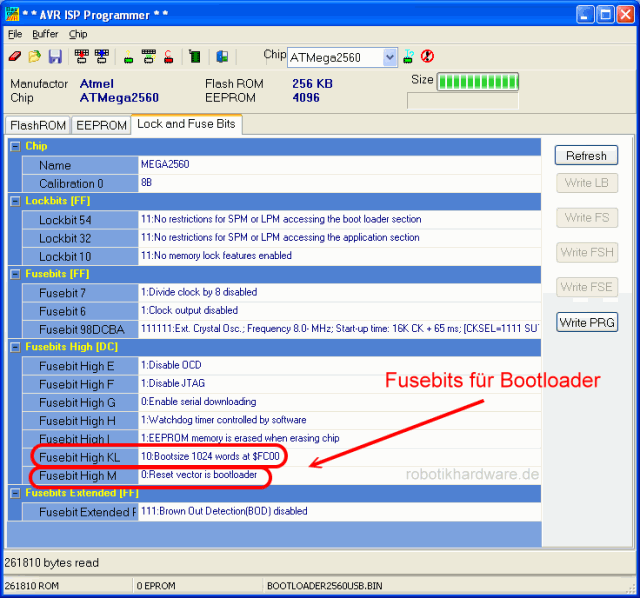640x598 pixels.
Task: Click the eraser icon in the toolbar
Action: (x=14, y=57)
